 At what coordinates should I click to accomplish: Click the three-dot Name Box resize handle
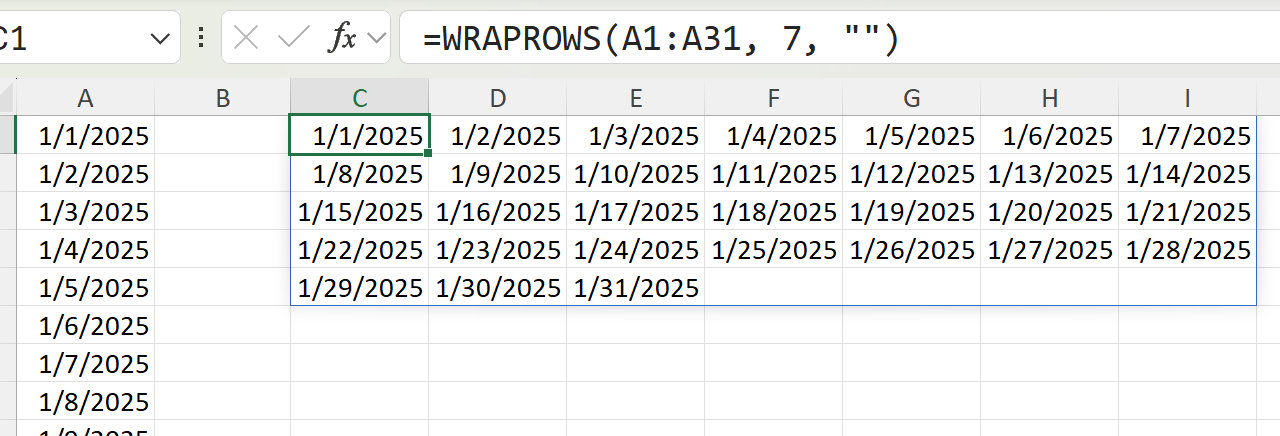point(201,39)
